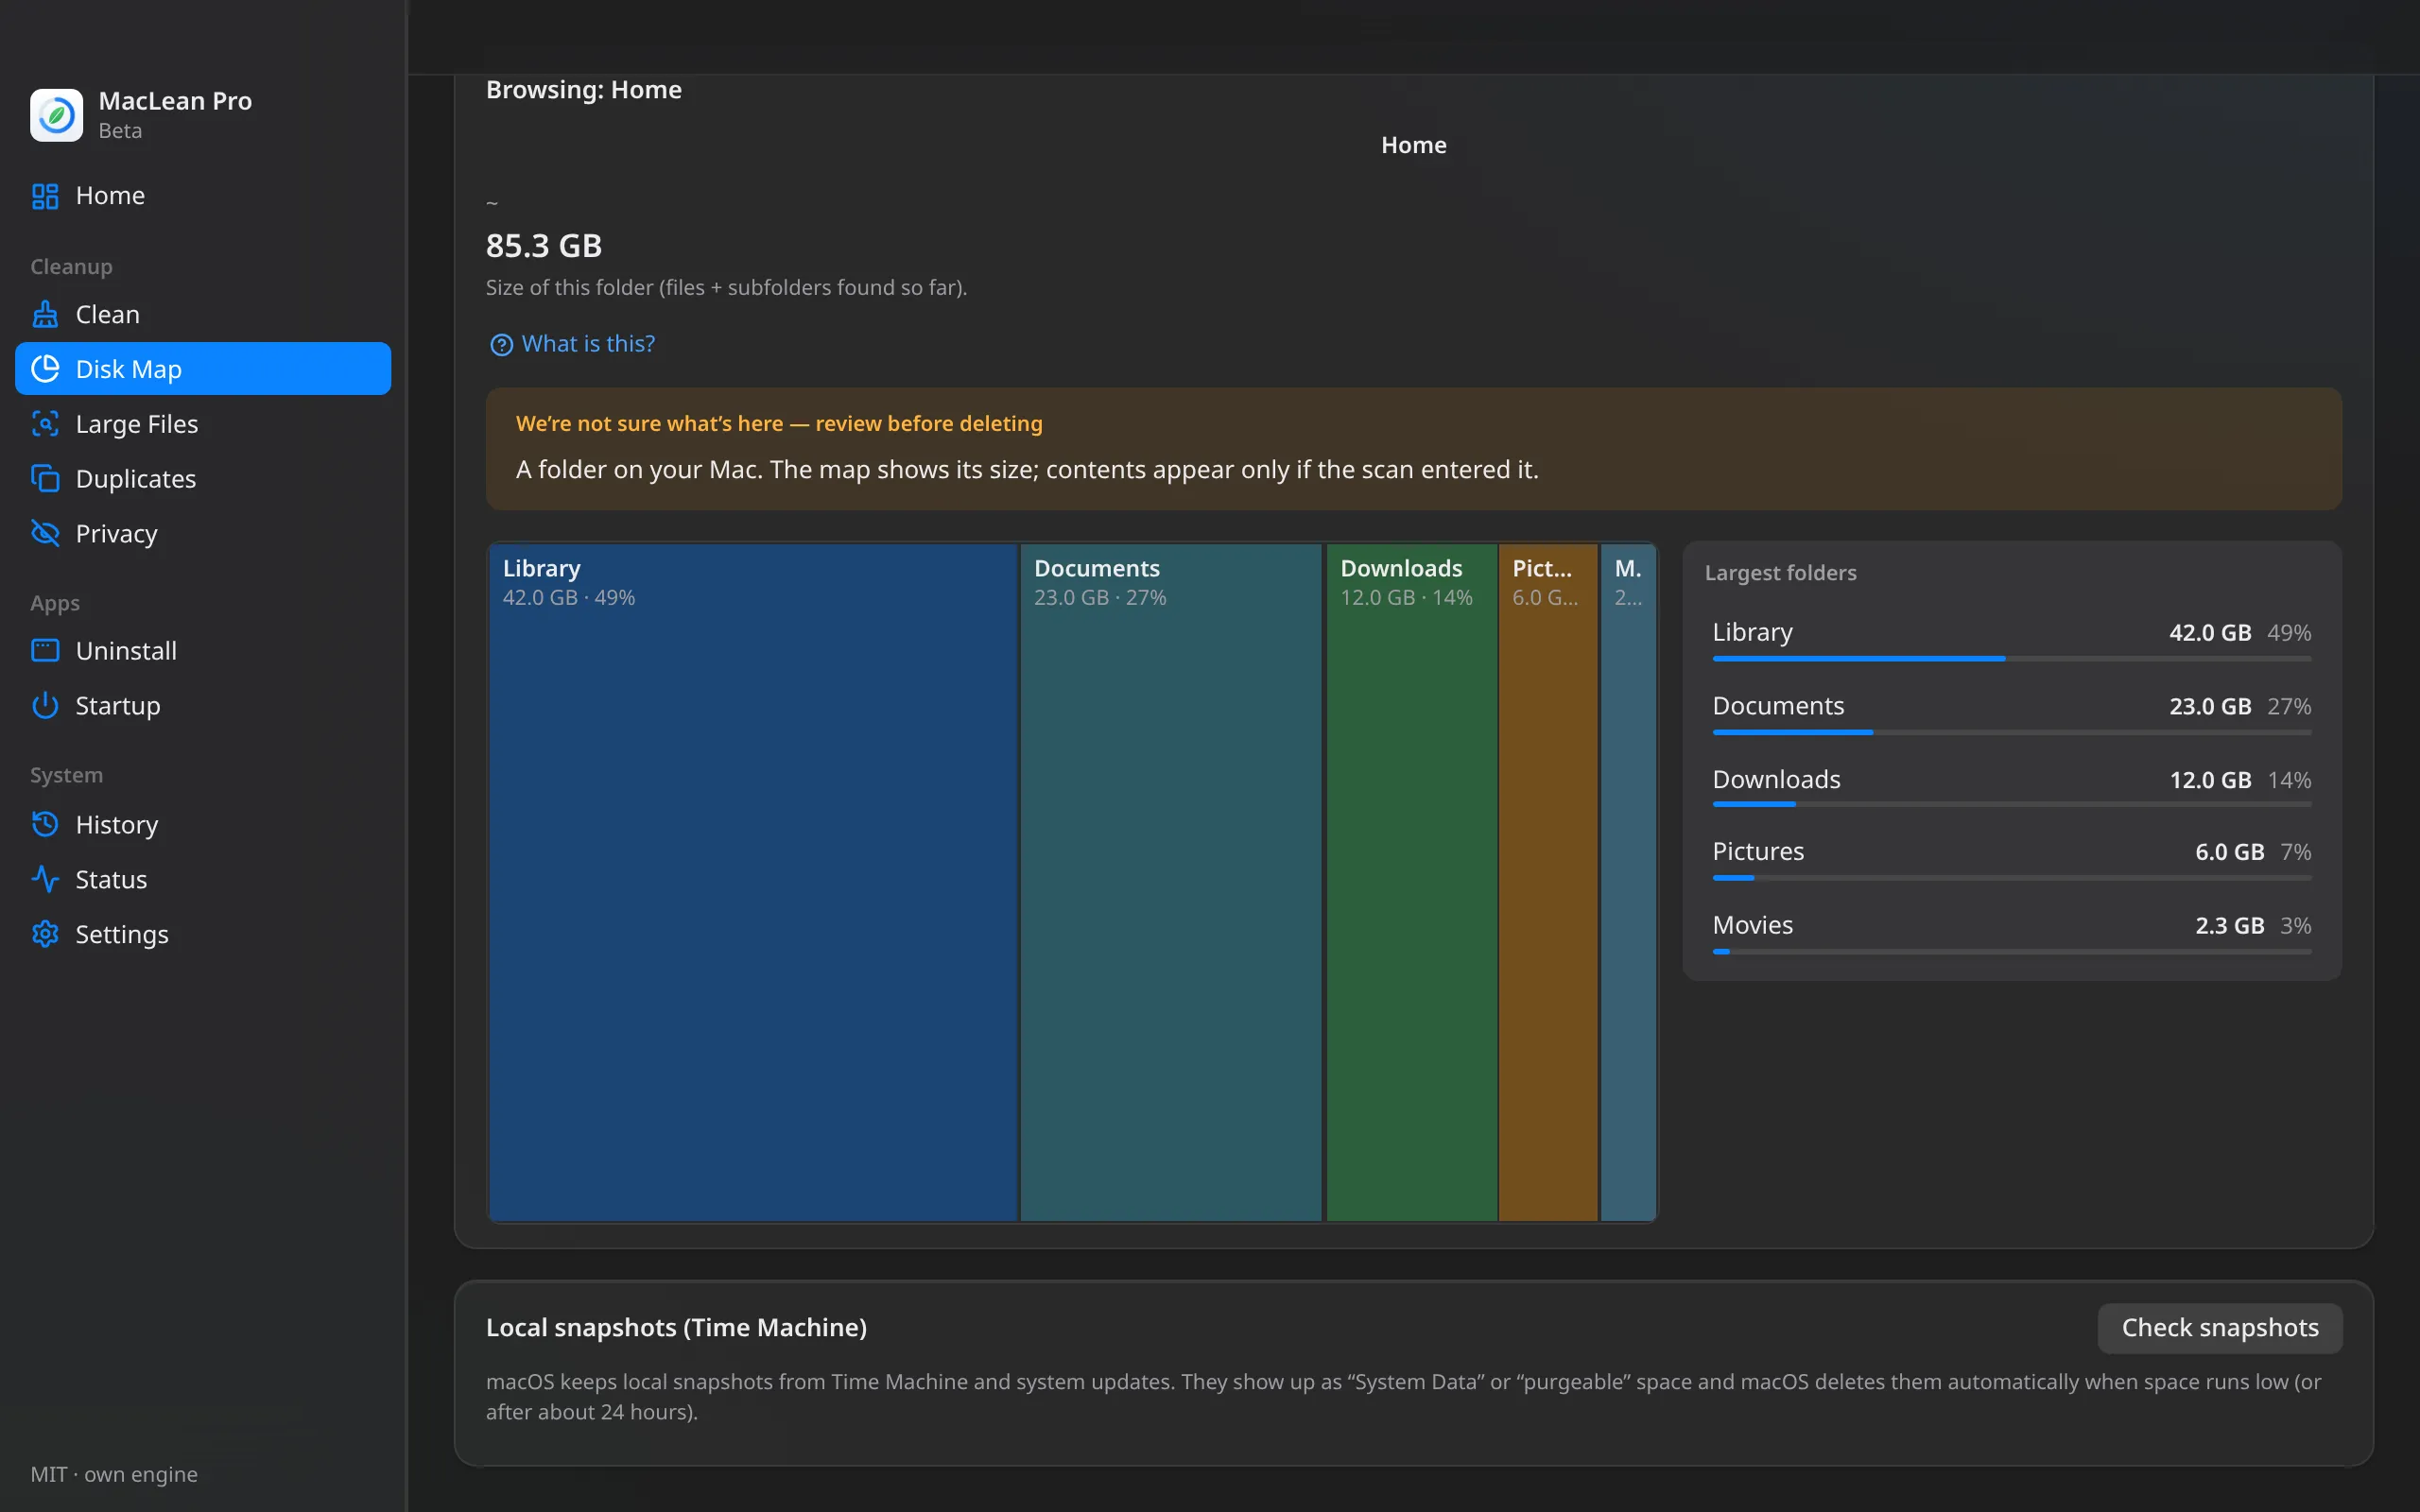Click the History clock icon

[45, 825]
